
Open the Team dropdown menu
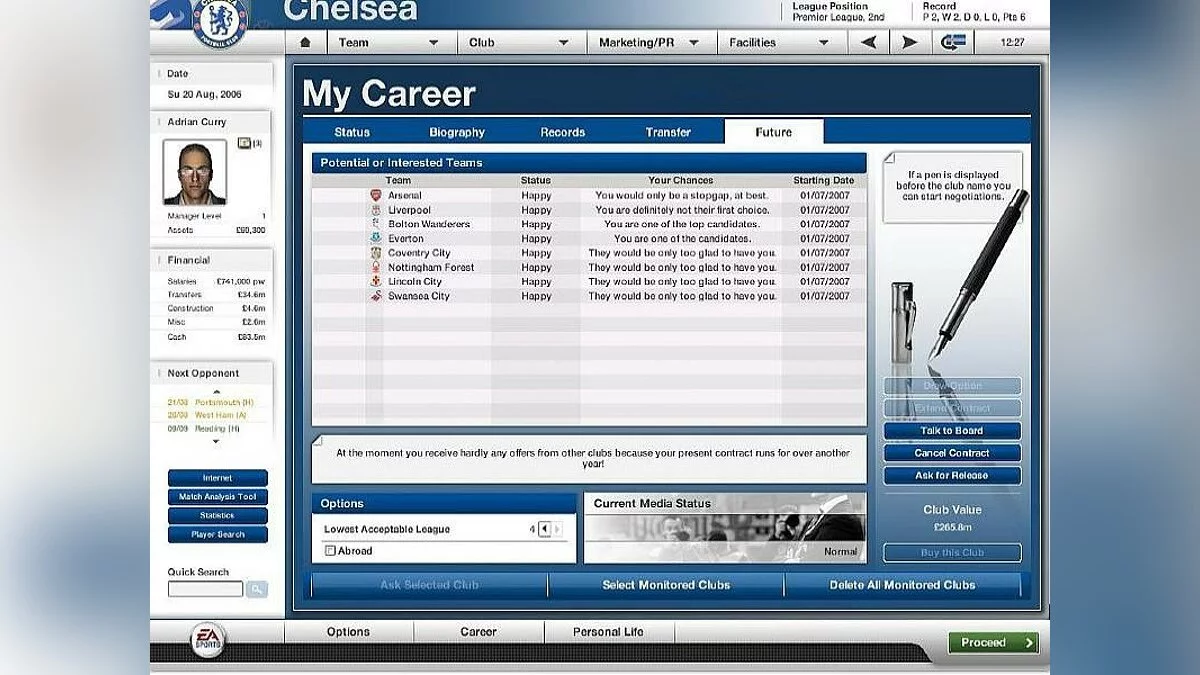(389, 42)
